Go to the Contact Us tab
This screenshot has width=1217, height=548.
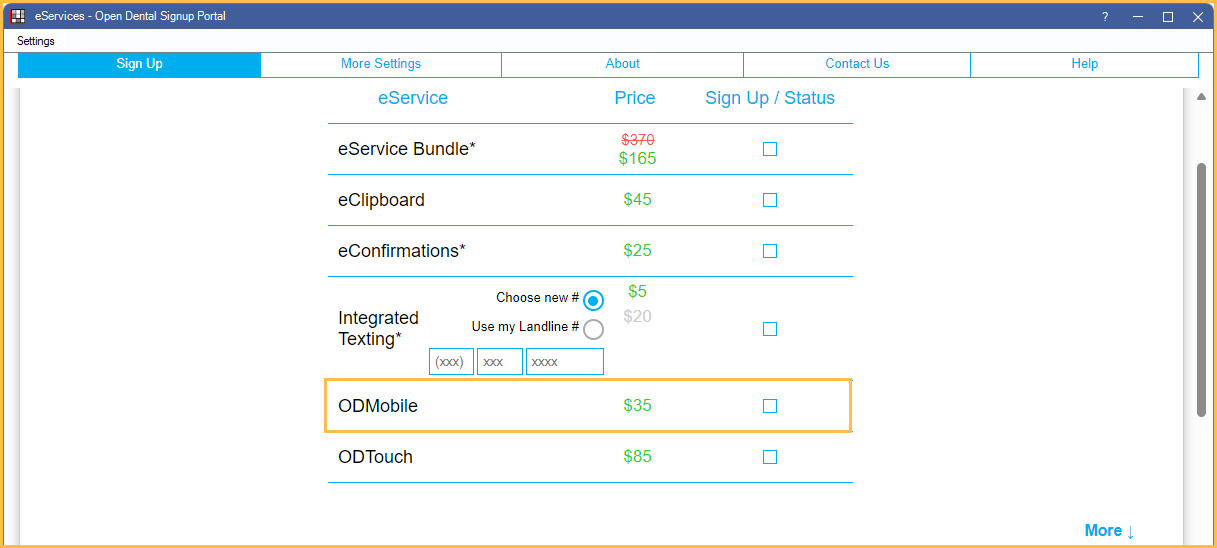click(x=857, y=64)
